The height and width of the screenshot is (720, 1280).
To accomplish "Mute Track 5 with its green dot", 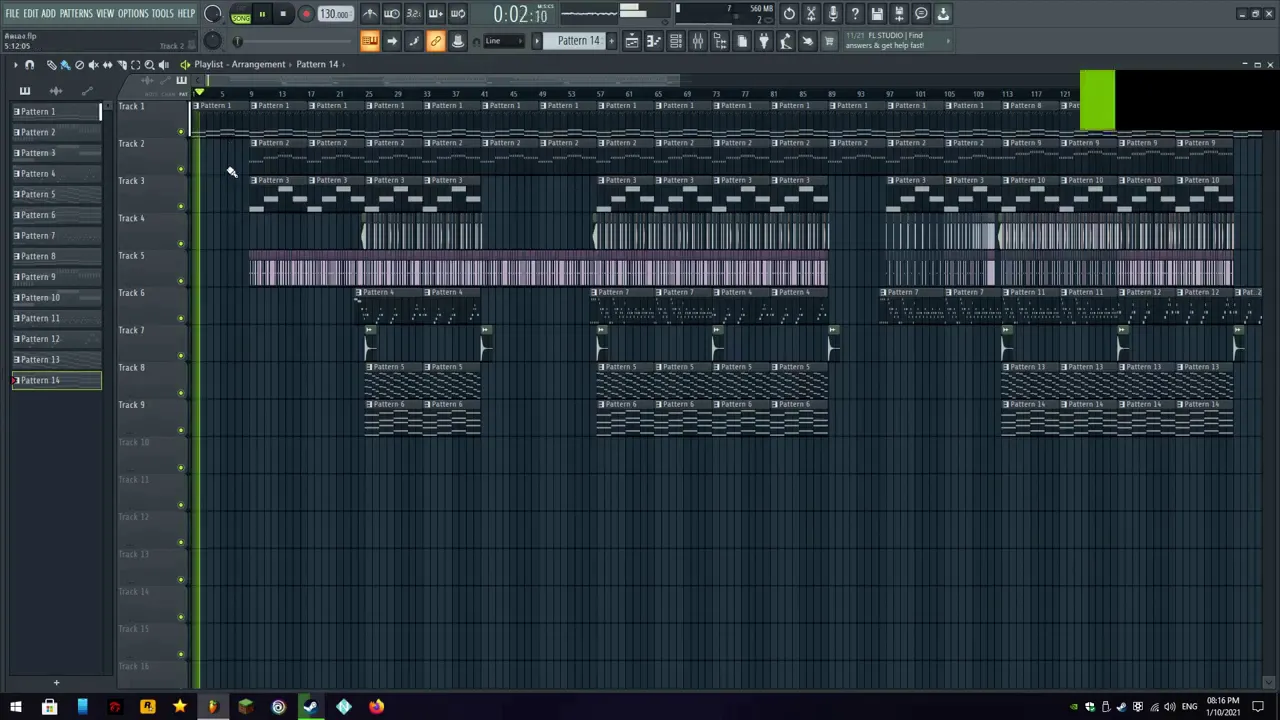I will coord(181,281).
